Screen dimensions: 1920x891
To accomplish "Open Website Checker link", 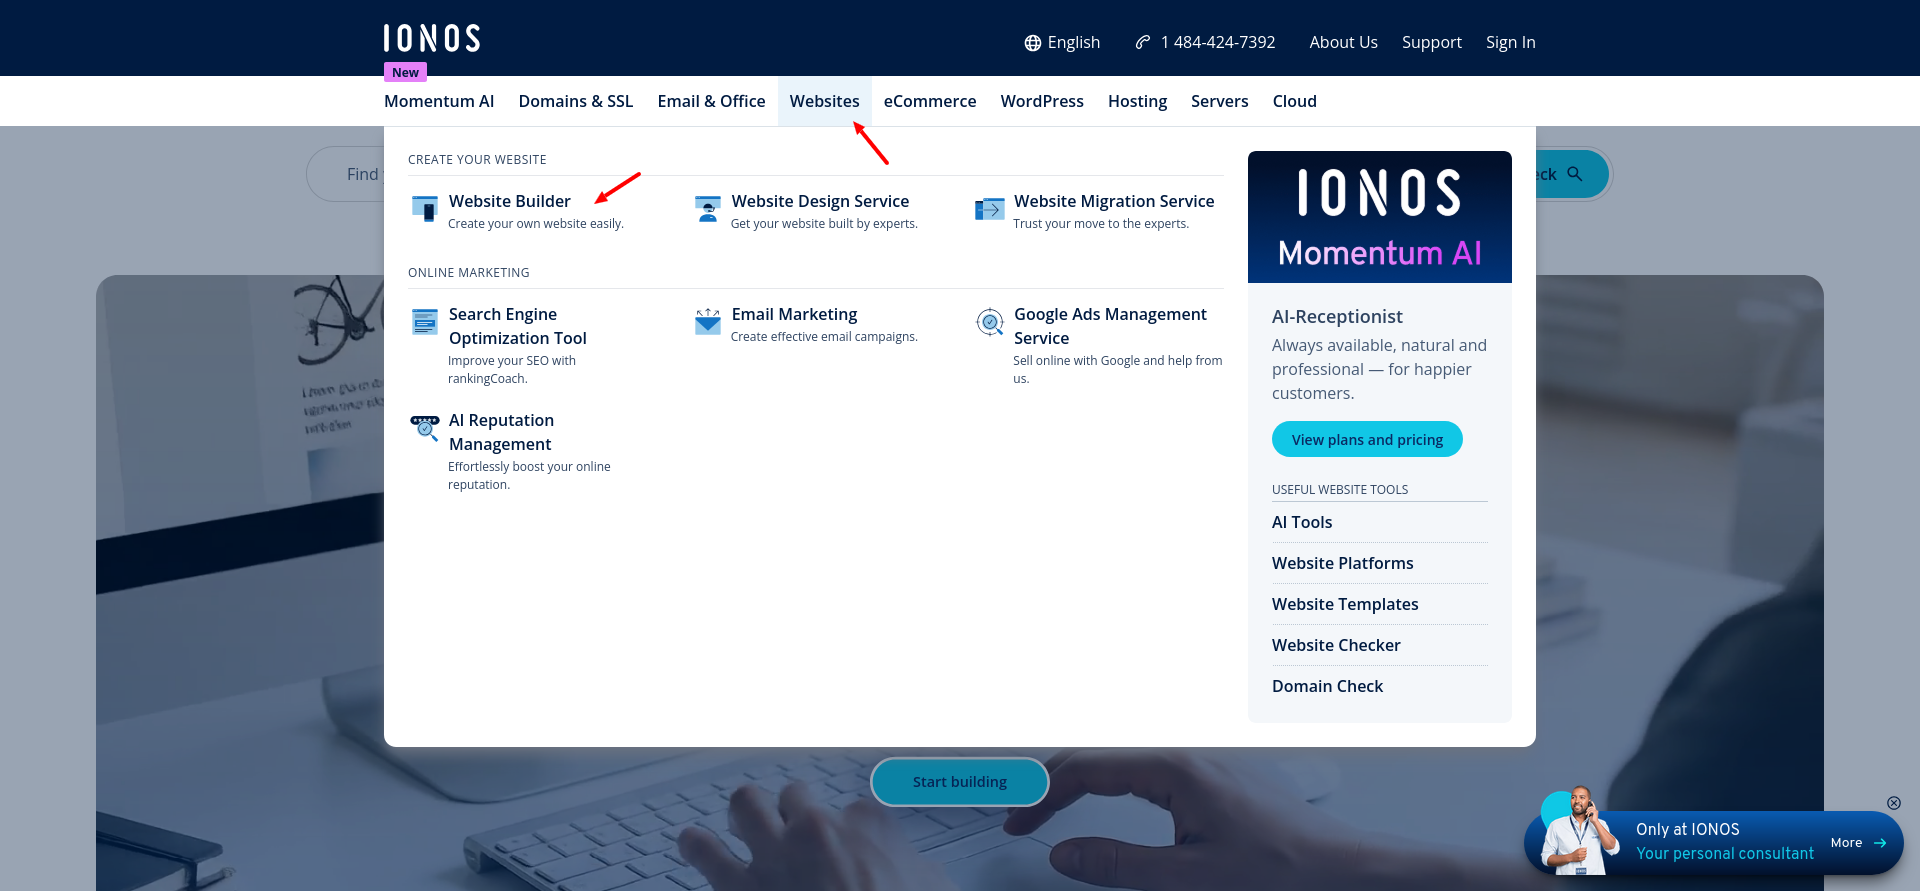I will point(1336,645).
